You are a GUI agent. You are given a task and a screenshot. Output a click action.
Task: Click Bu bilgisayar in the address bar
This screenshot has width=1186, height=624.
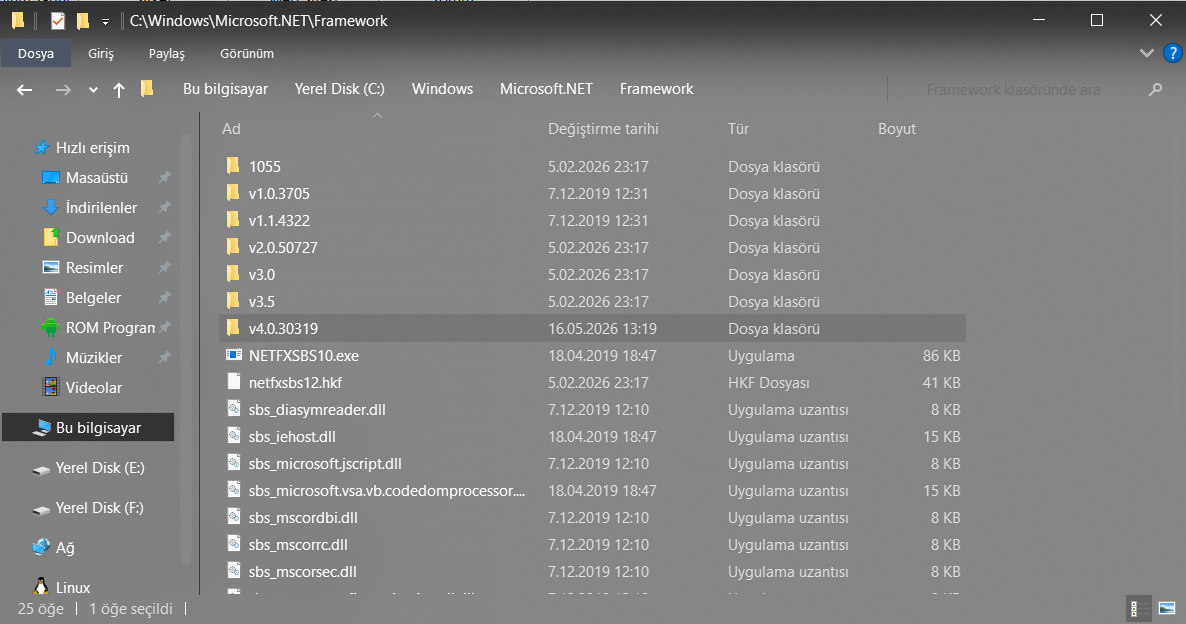(225, 88)
